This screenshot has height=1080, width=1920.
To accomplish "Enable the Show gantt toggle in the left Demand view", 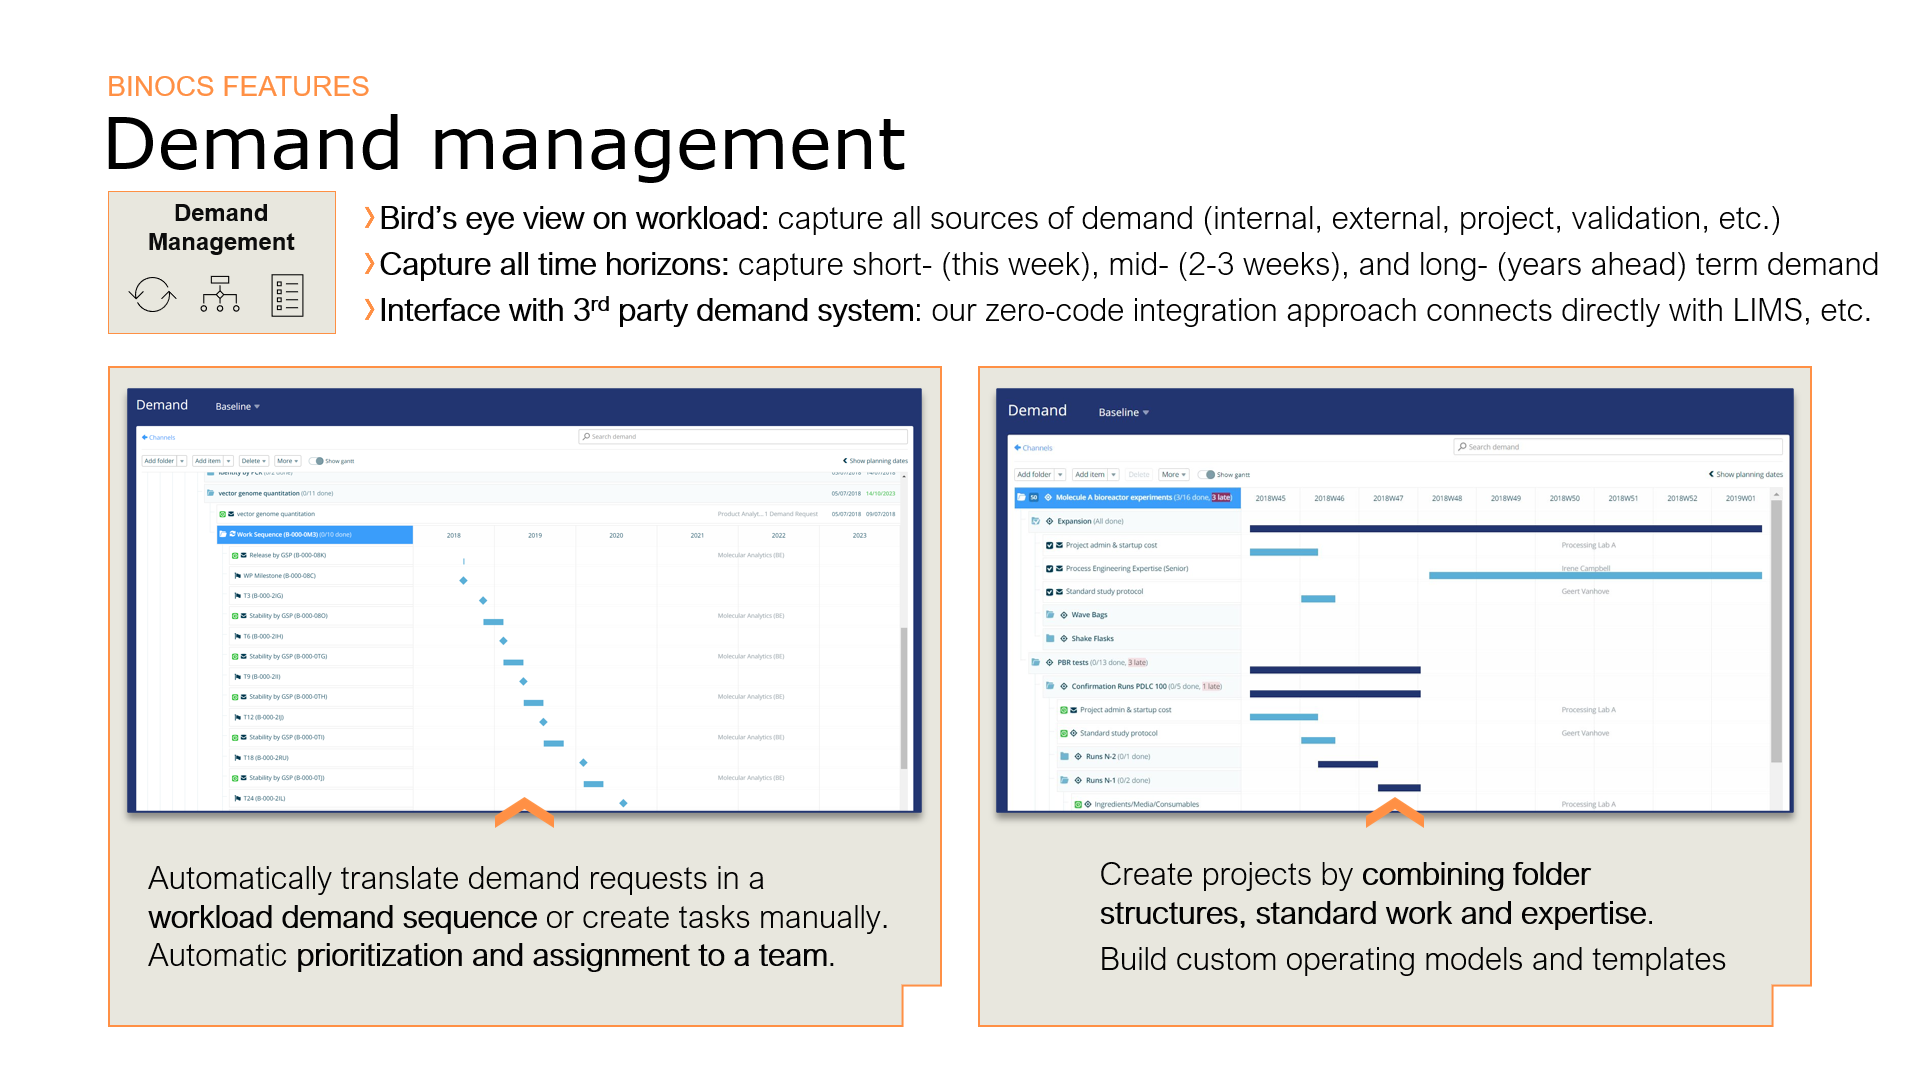I will coord(317,460).
